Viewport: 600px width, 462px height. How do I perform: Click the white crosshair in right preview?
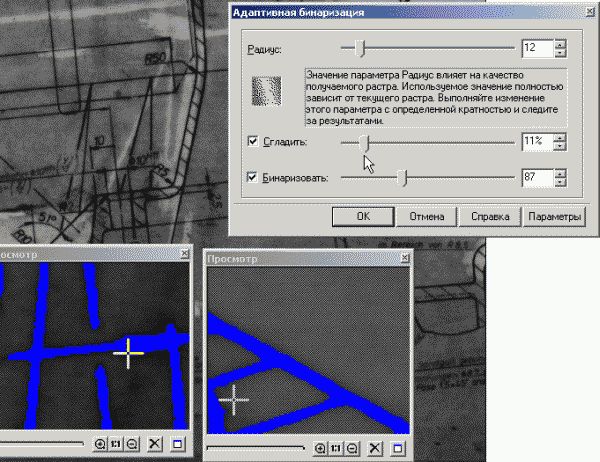click(x=234, y=400)
